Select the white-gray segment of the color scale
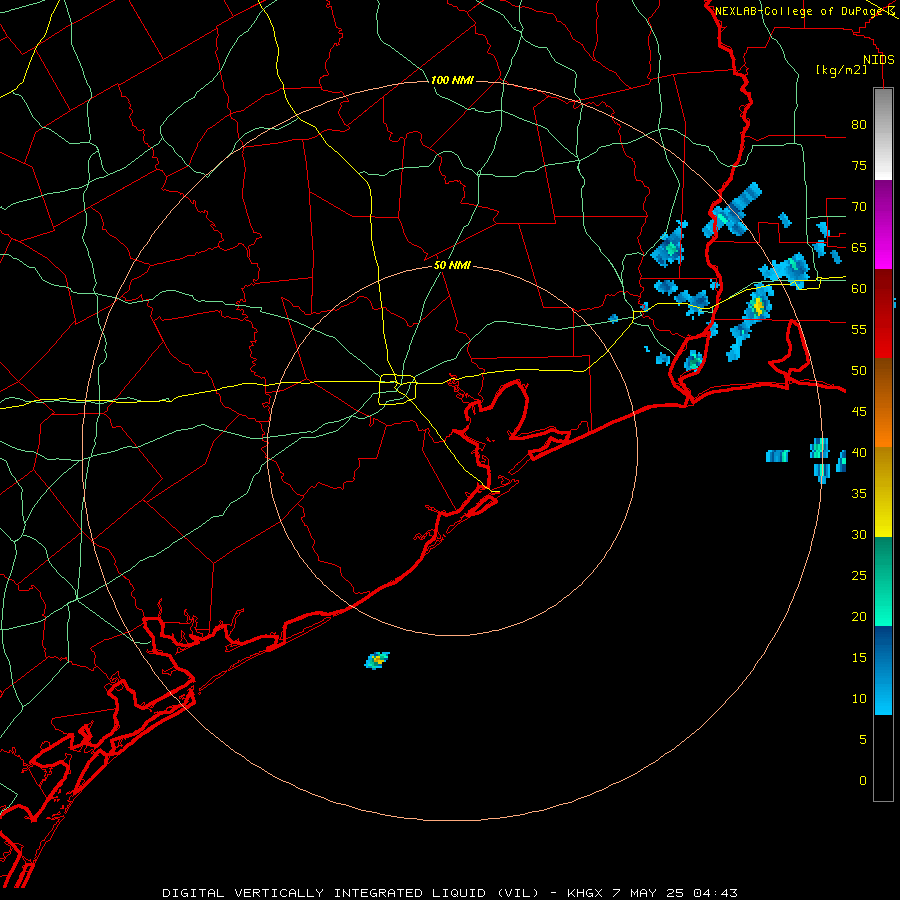The width and height of the screenshot is (900, 900). (883, 134)
